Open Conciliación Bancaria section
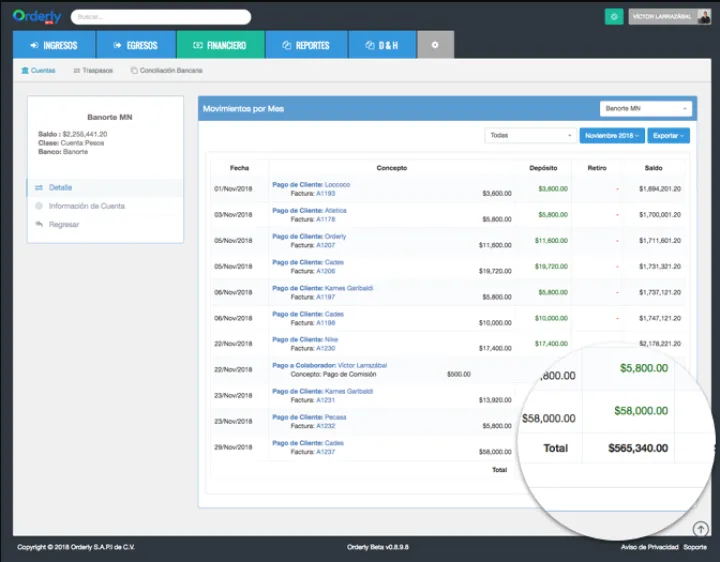Viewport: 720px width, 562px height. [166, 71]
